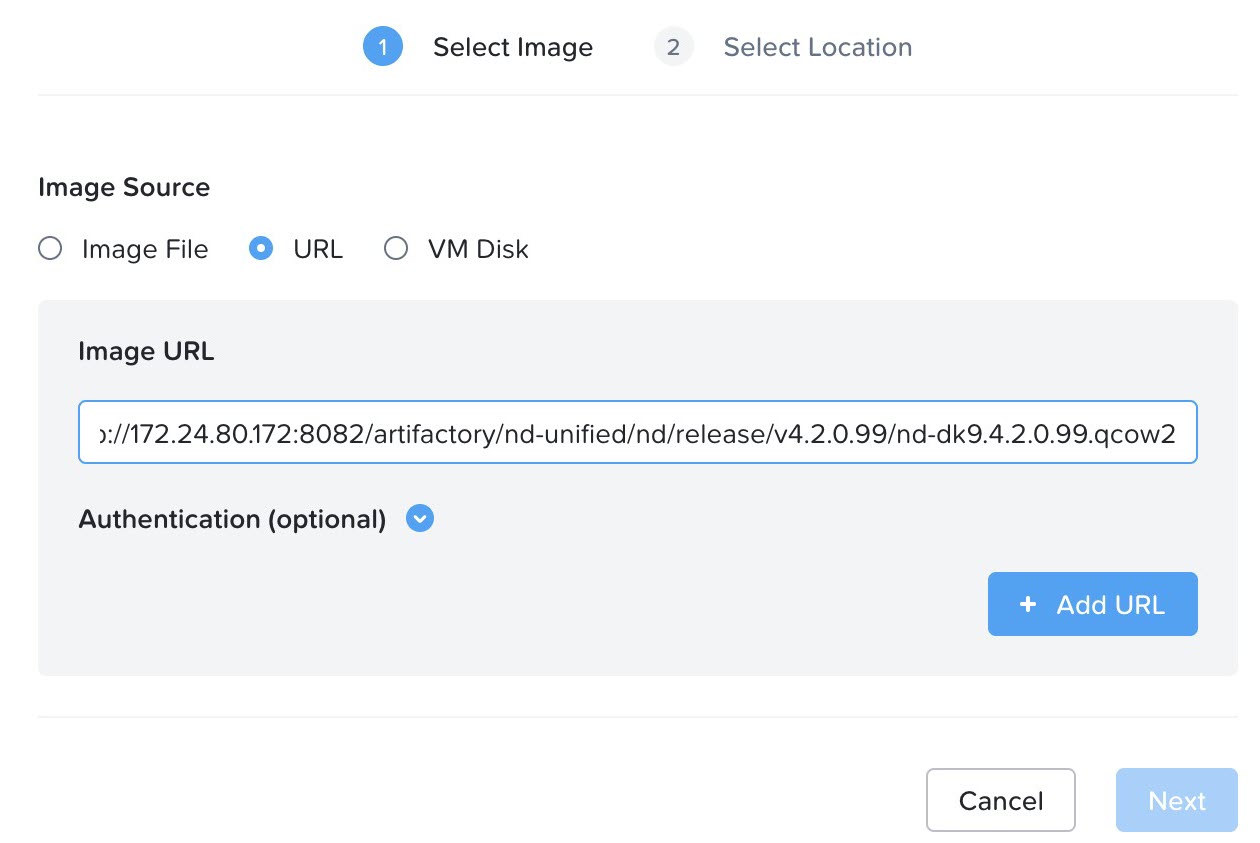Select the URL radio button
This screenshot has height=843, width=1260.
pyautogui.click(x=261, y=249)
